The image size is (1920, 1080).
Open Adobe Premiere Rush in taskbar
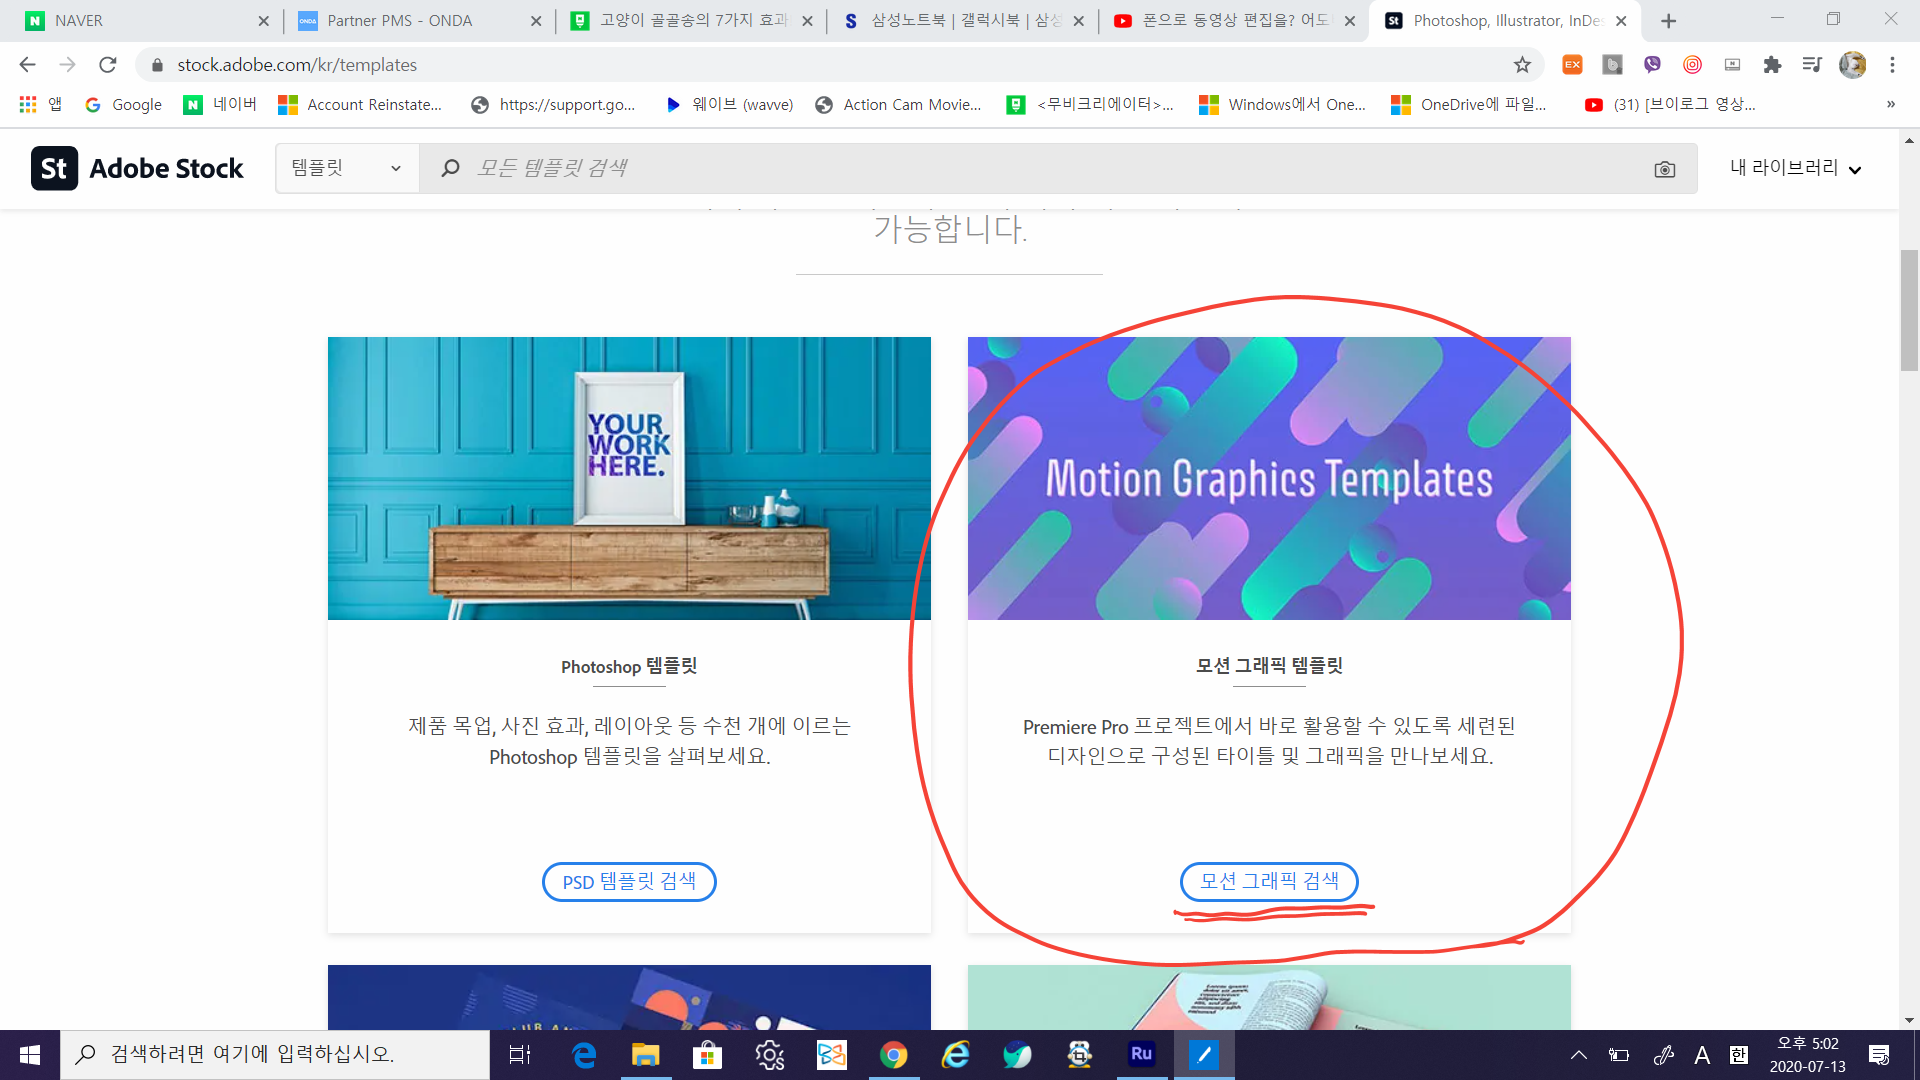click(x=1141, y=1054)
